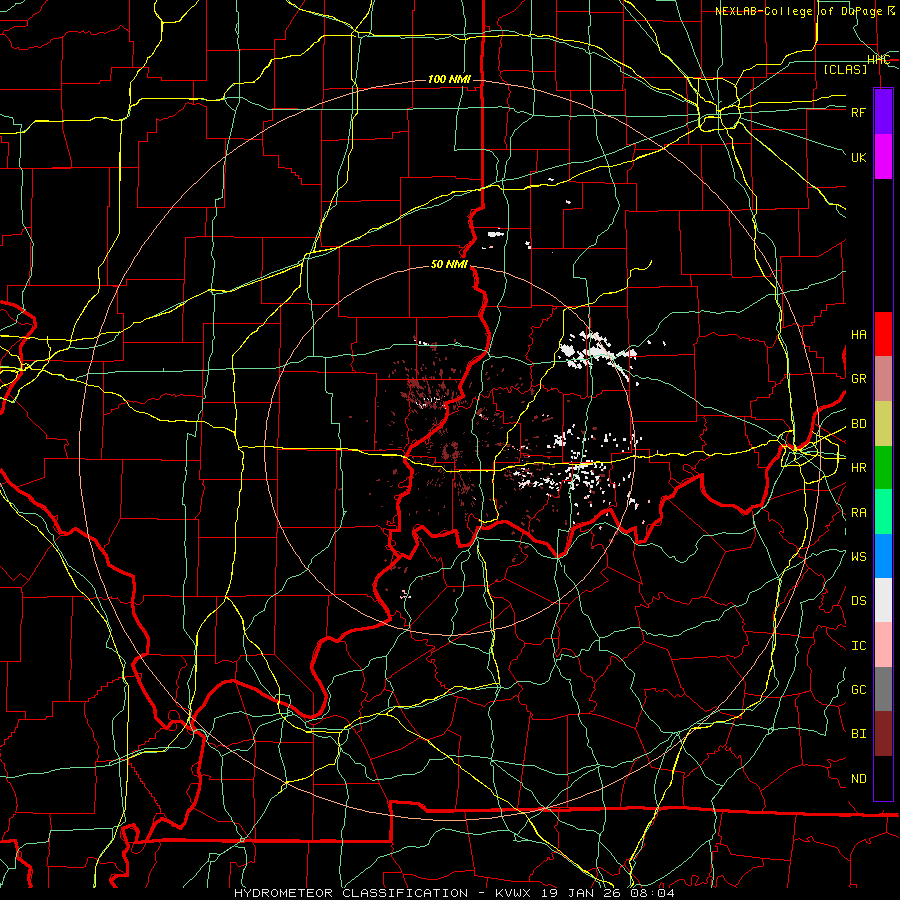Click the HHC product code text
The image size is (900, 900).
coord(878,60)
